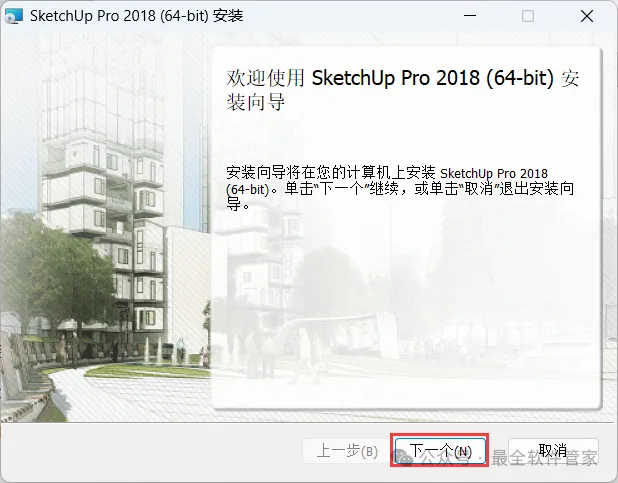The image size is (618, 483).
Task: Click the 下一个(N) next button
Action: pos(440,451)
